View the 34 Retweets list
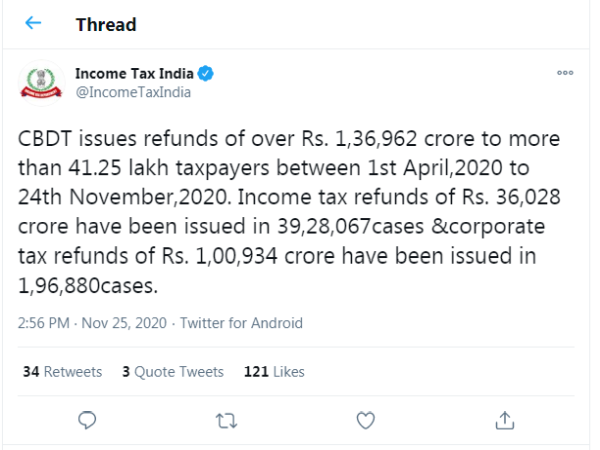The image size is (600, 450). coord(62,371)
